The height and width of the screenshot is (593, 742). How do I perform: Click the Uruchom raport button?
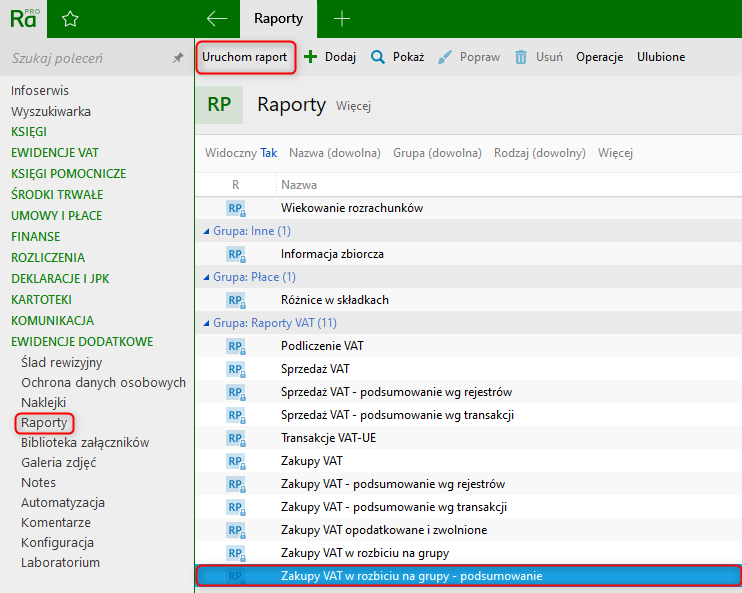click(x=246, y=57)
